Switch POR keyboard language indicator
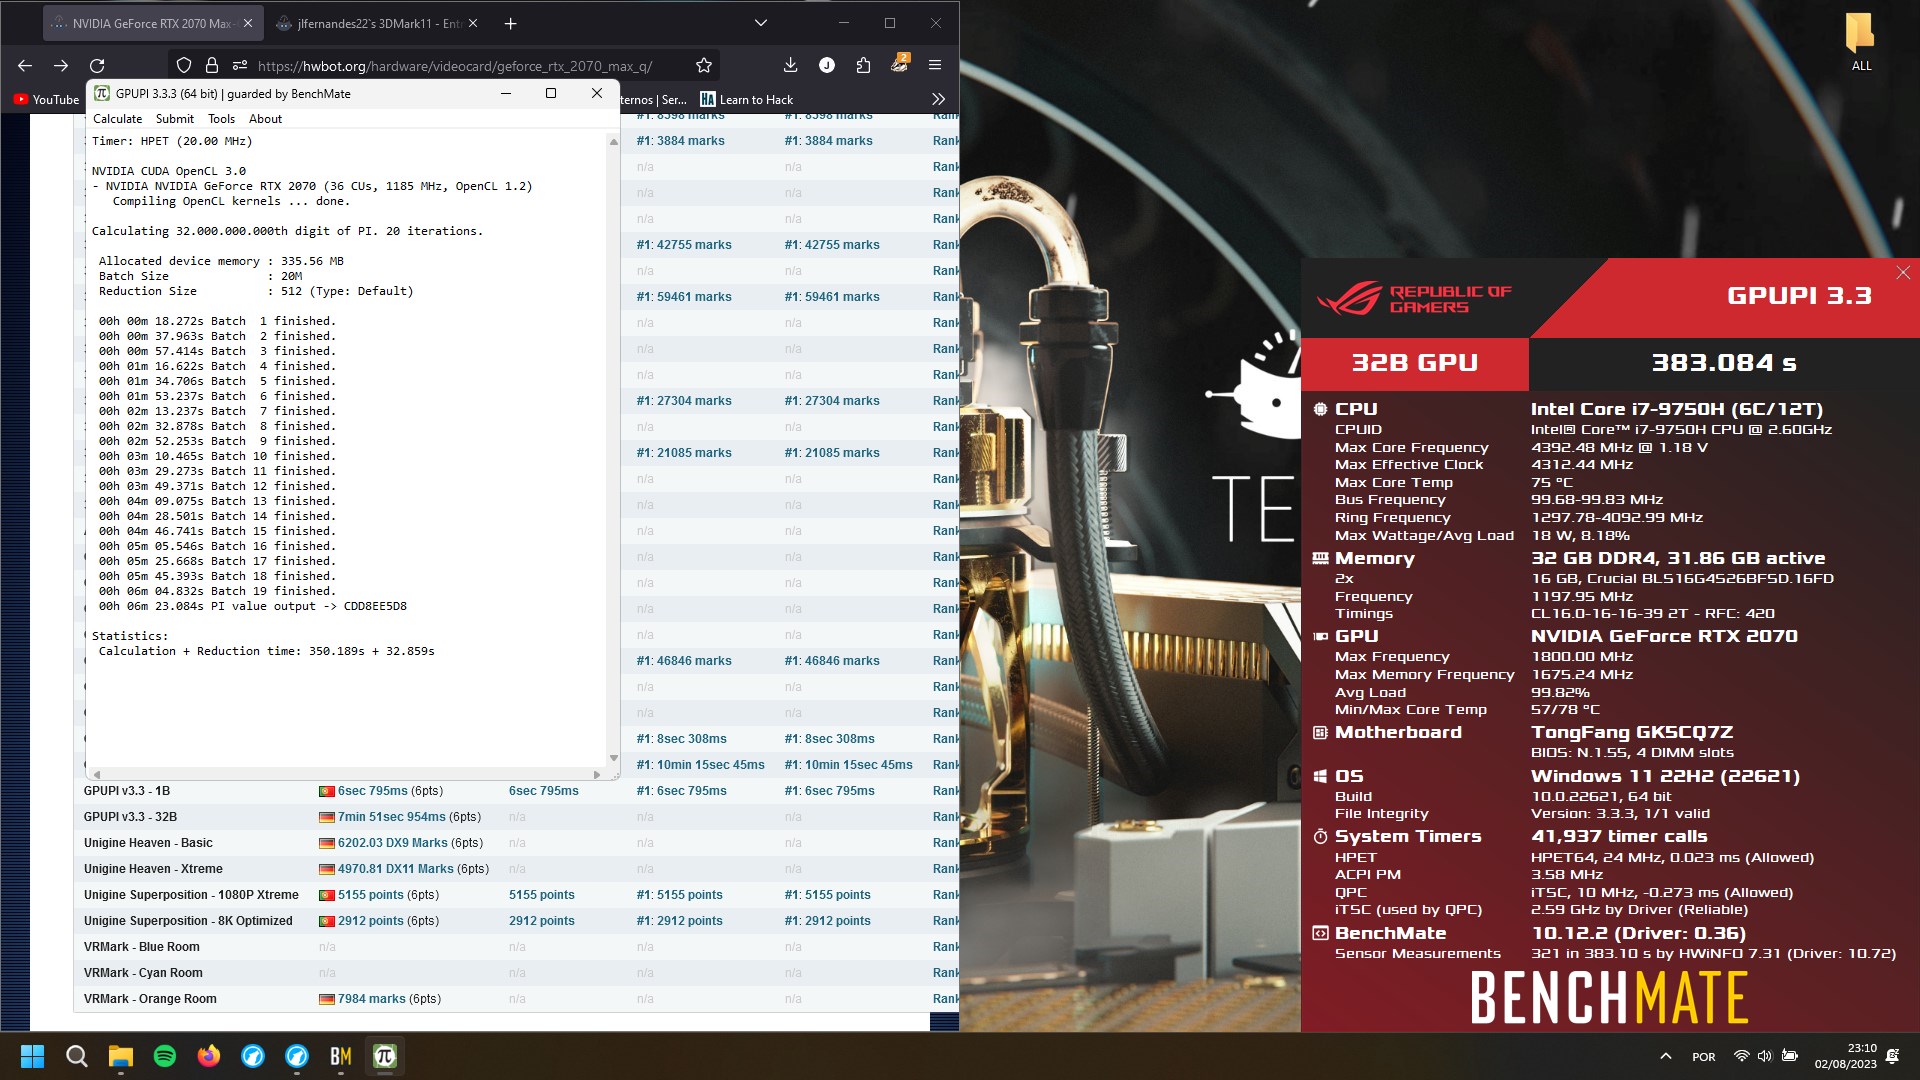This screenshot has width=1920, height=1080. coord(1704,1057)
